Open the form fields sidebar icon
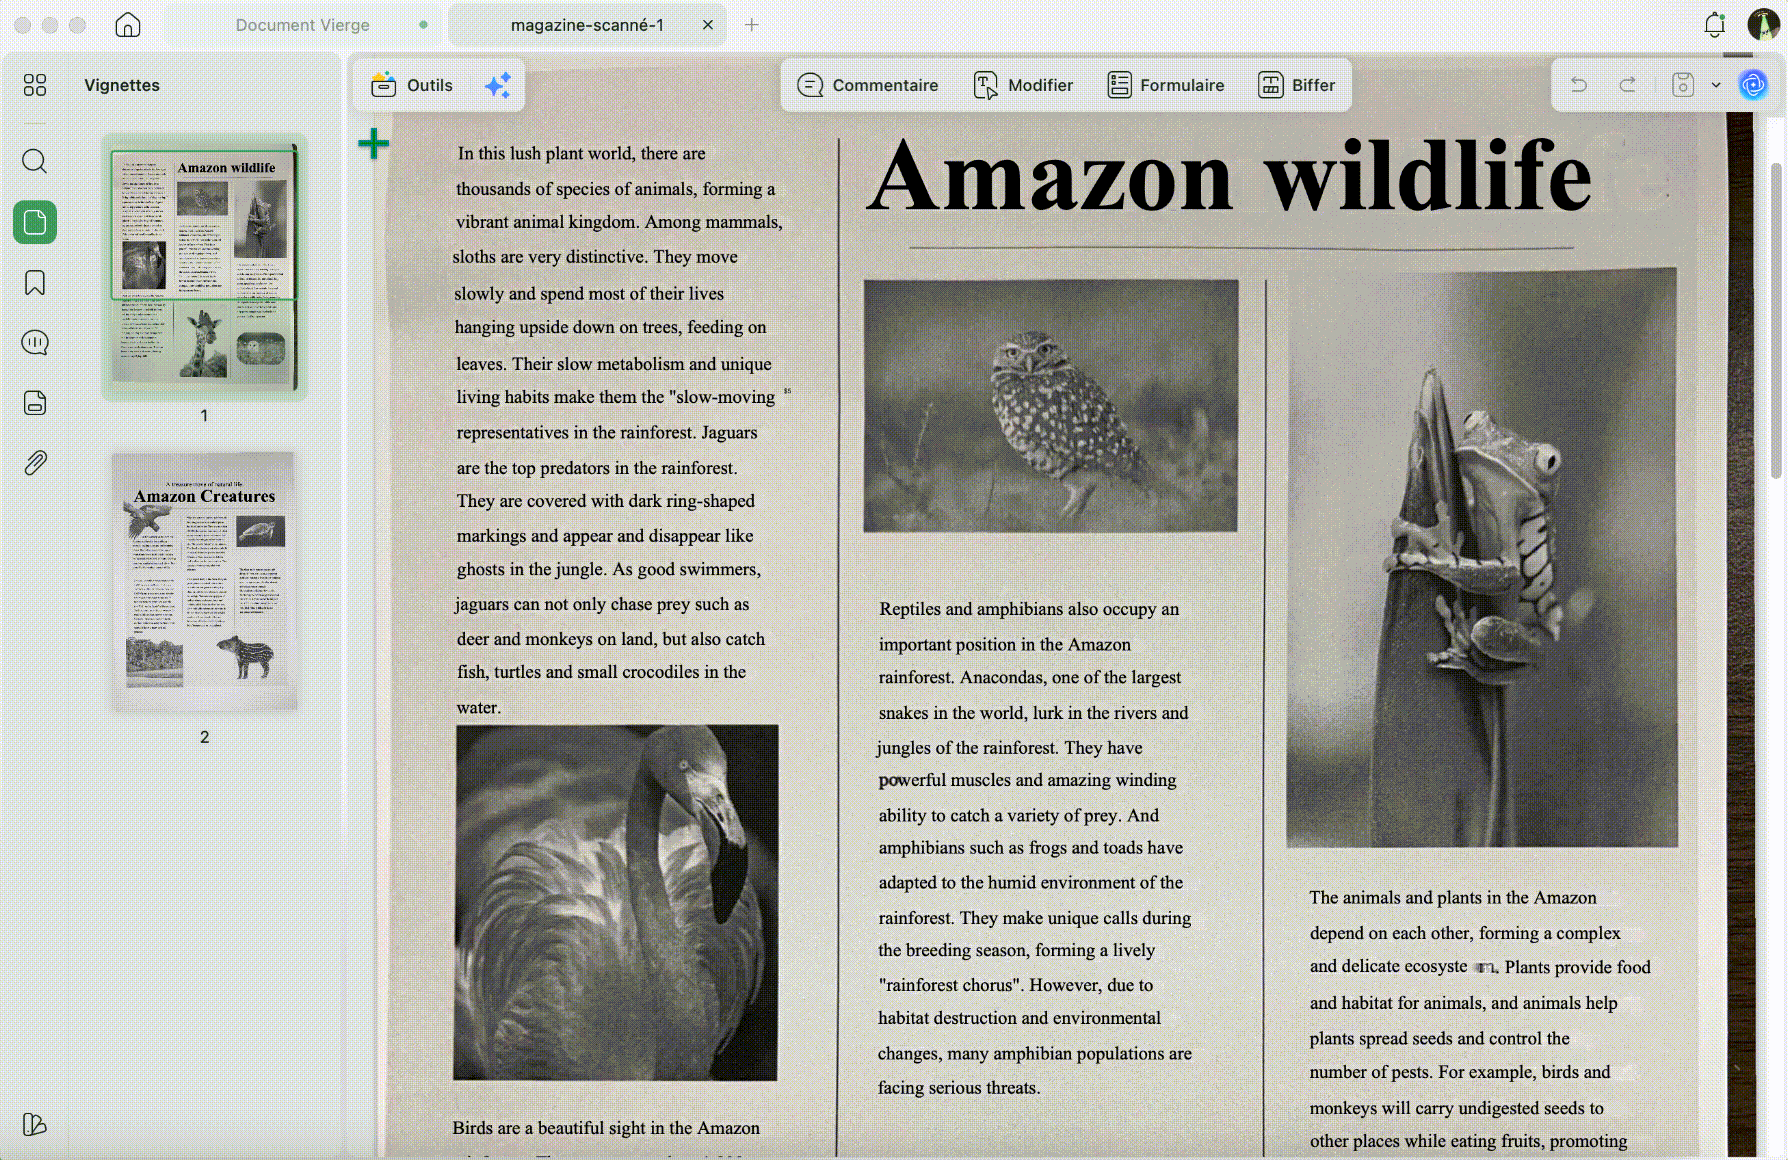 [35, 403]
